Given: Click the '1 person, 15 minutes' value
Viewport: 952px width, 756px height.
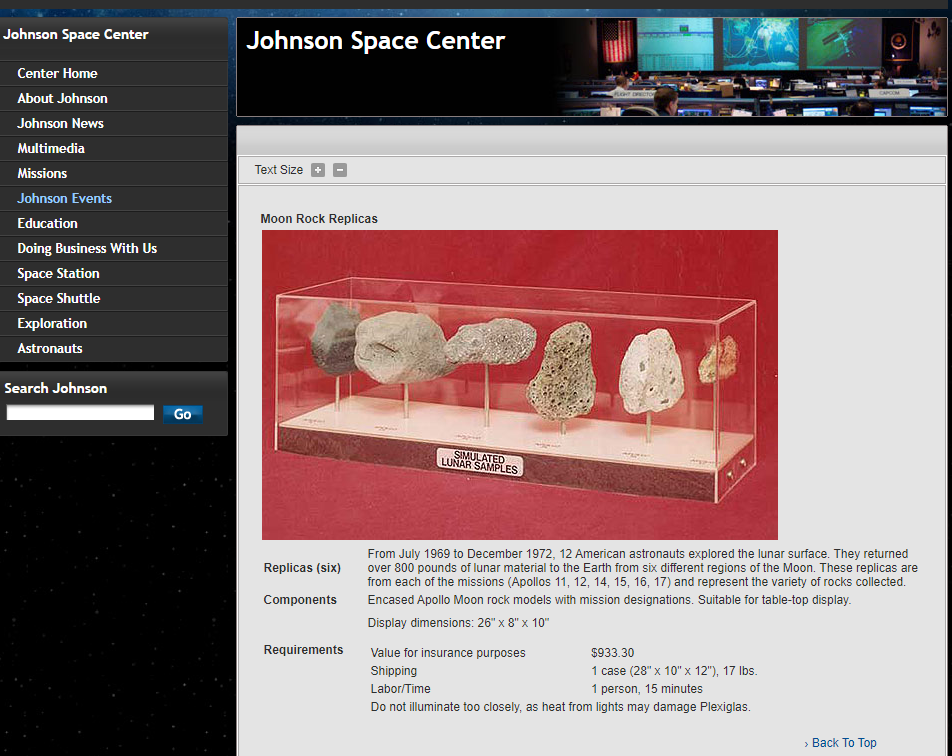Looking at the screenshot, I should (x=647, y=689).
